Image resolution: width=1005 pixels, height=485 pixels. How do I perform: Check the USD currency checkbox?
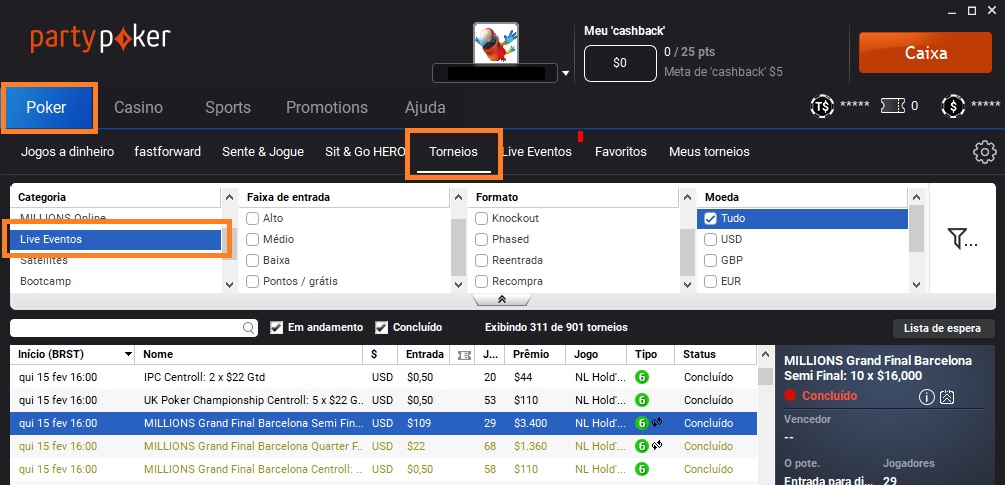coord(710,240)
